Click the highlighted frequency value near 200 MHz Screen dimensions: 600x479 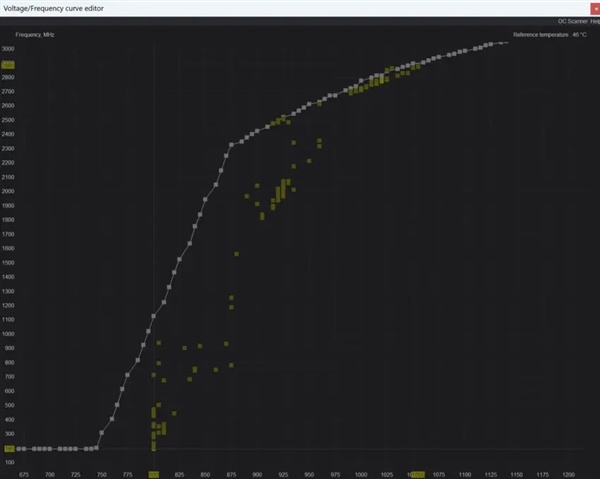9,449
